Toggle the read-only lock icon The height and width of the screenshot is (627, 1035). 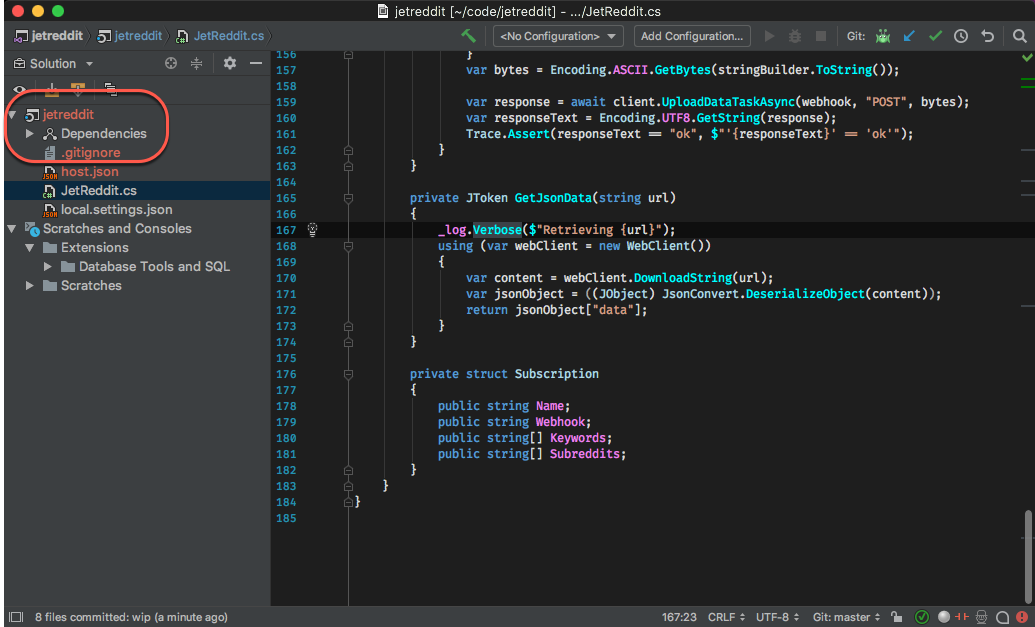tap(896, 617)
